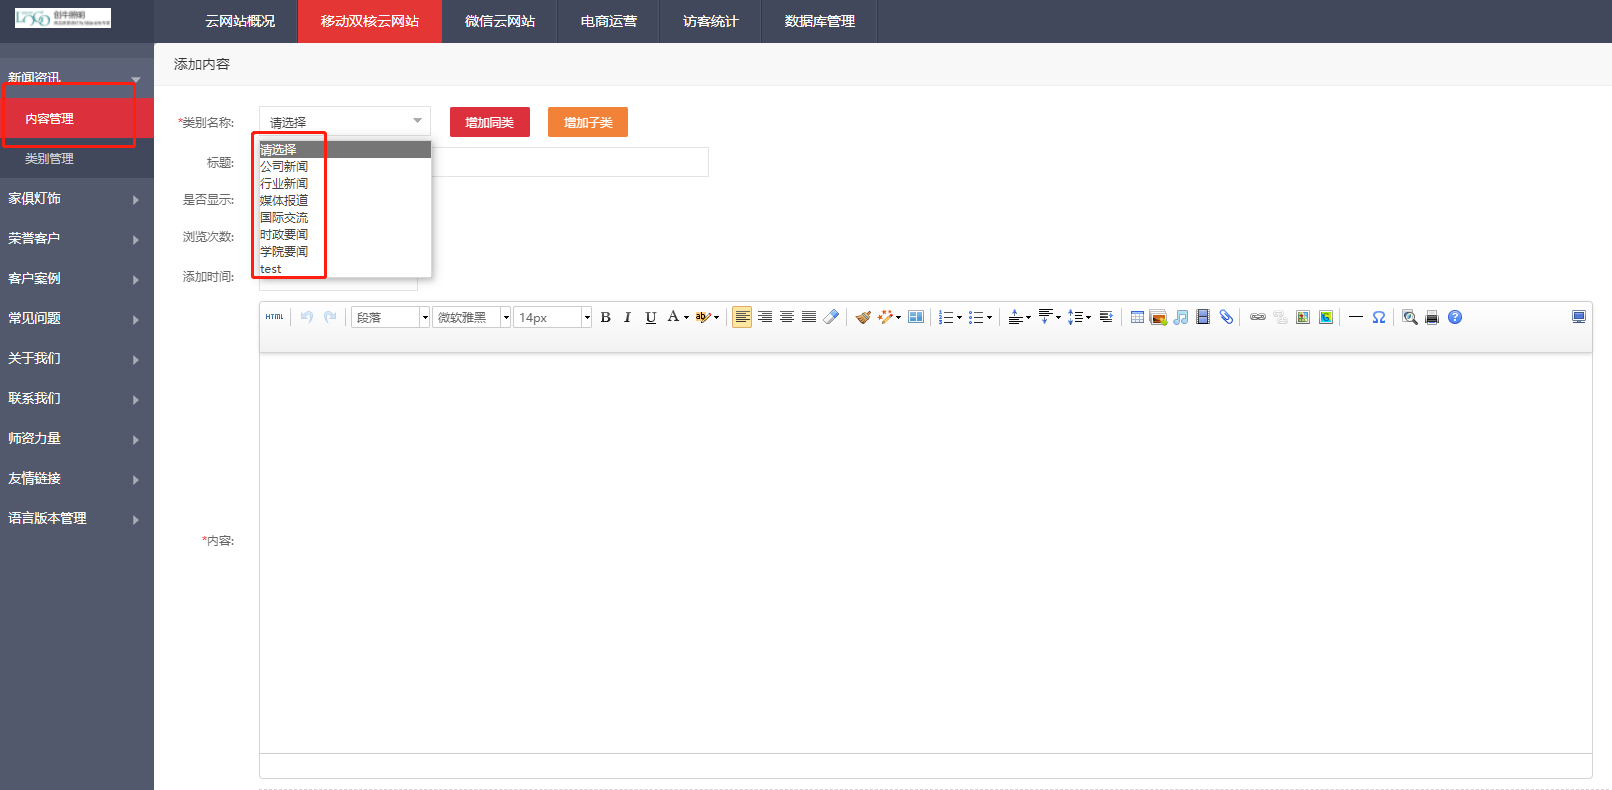
Task: Align text left
Action: coord(742,317)
